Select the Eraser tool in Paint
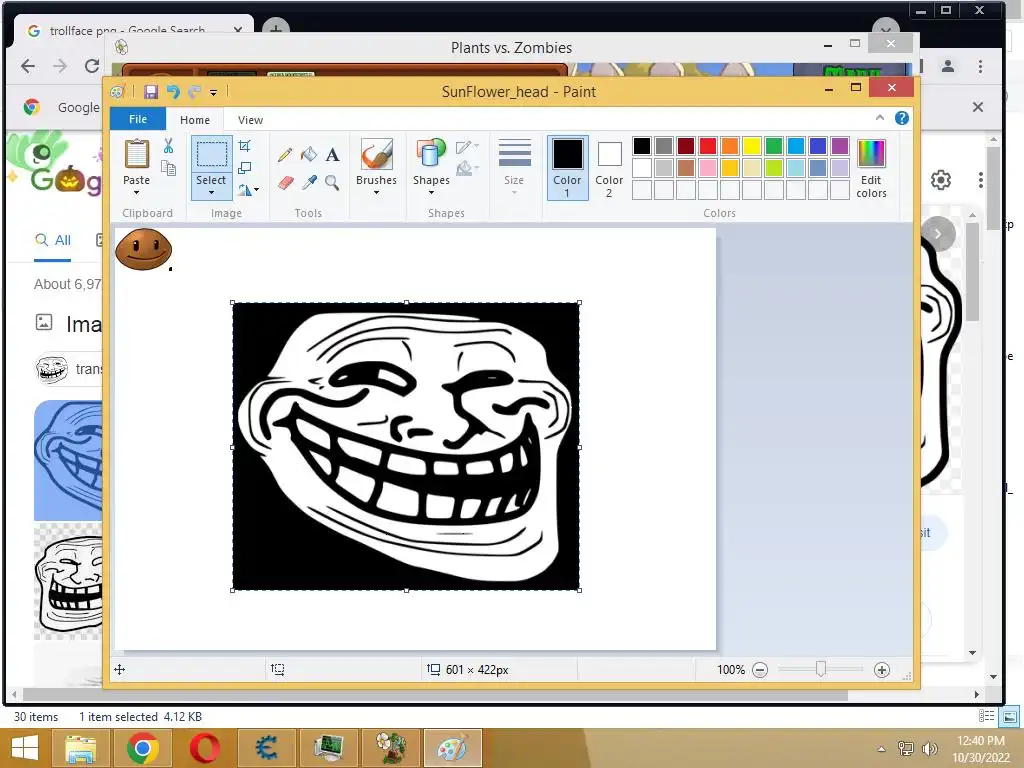The image size is (1024, 768). tap(285, 182)
